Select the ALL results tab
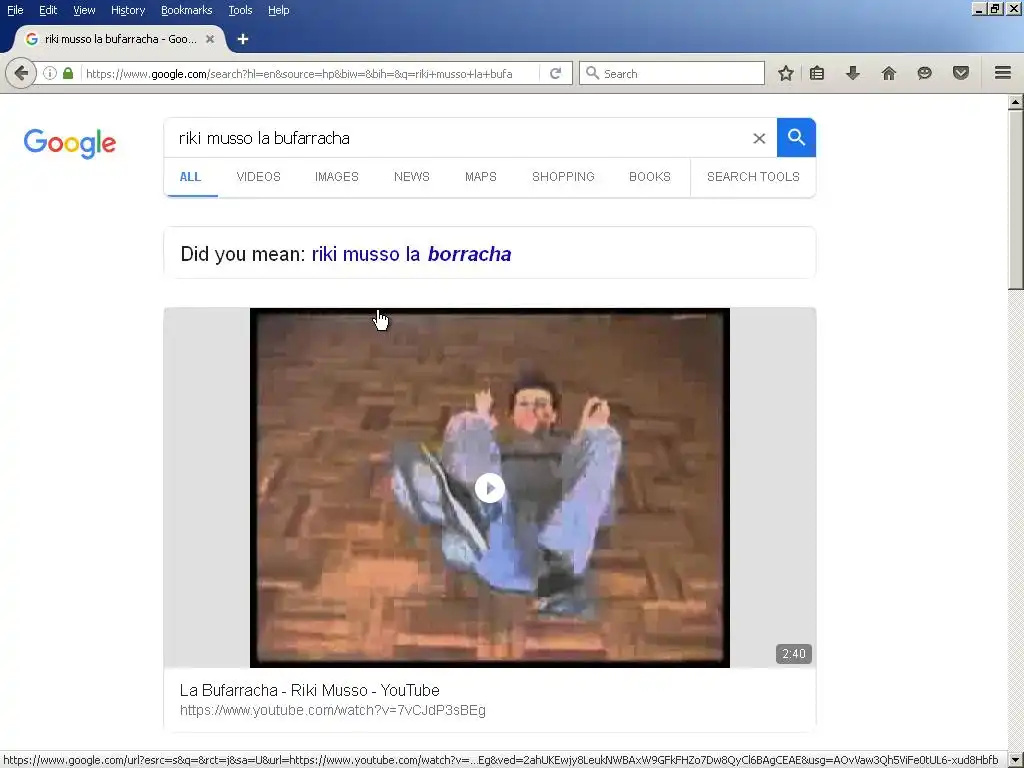The width and height of the screenshot is (1024, 768). (x=190, y=177)
